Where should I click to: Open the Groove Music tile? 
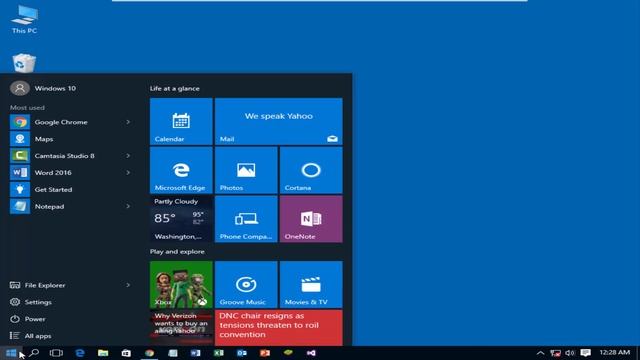pyautogui.click(x=246, y=284)
